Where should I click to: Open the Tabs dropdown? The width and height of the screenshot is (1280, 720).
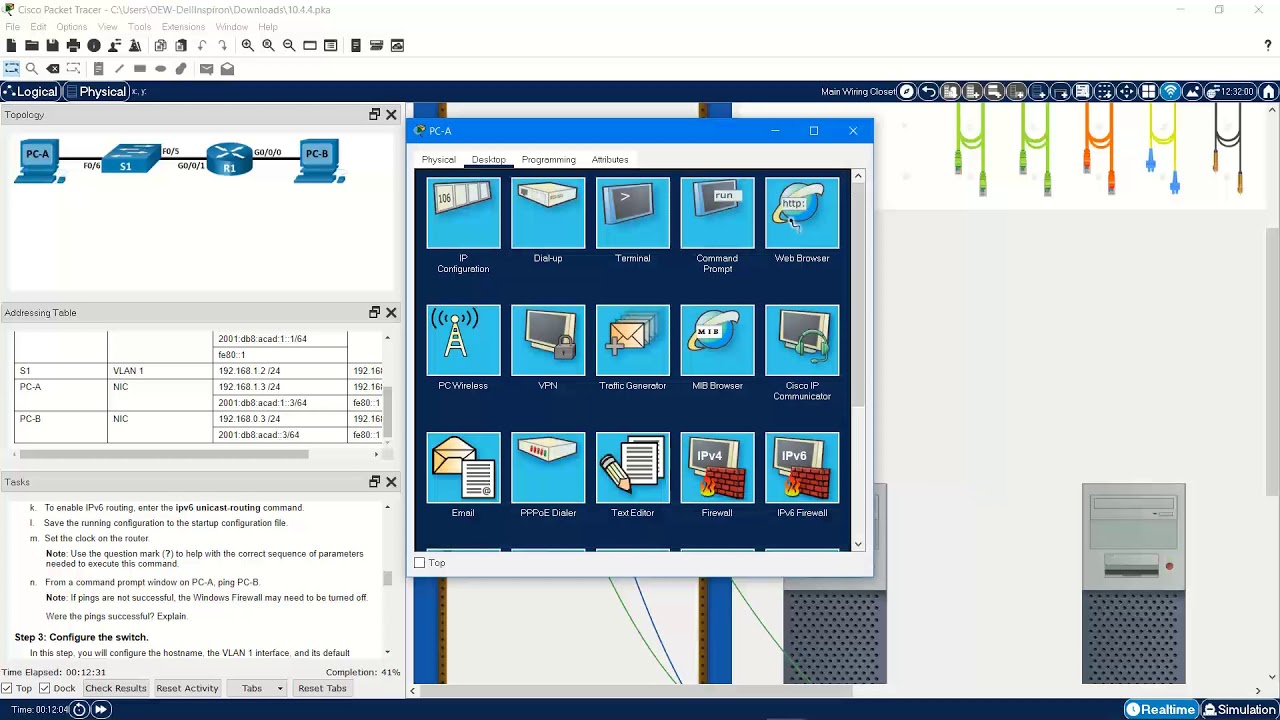[256, 688]
